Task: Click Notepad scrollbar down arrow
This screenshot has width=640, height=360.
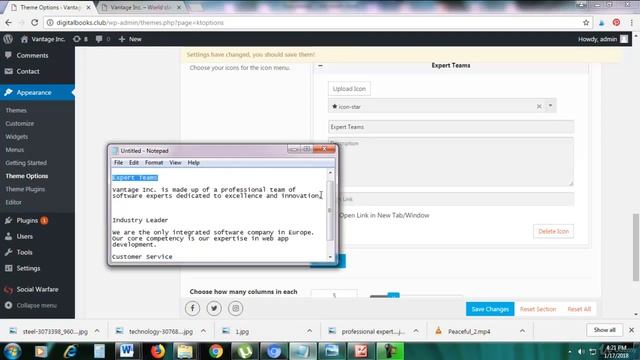Action: 330,257
